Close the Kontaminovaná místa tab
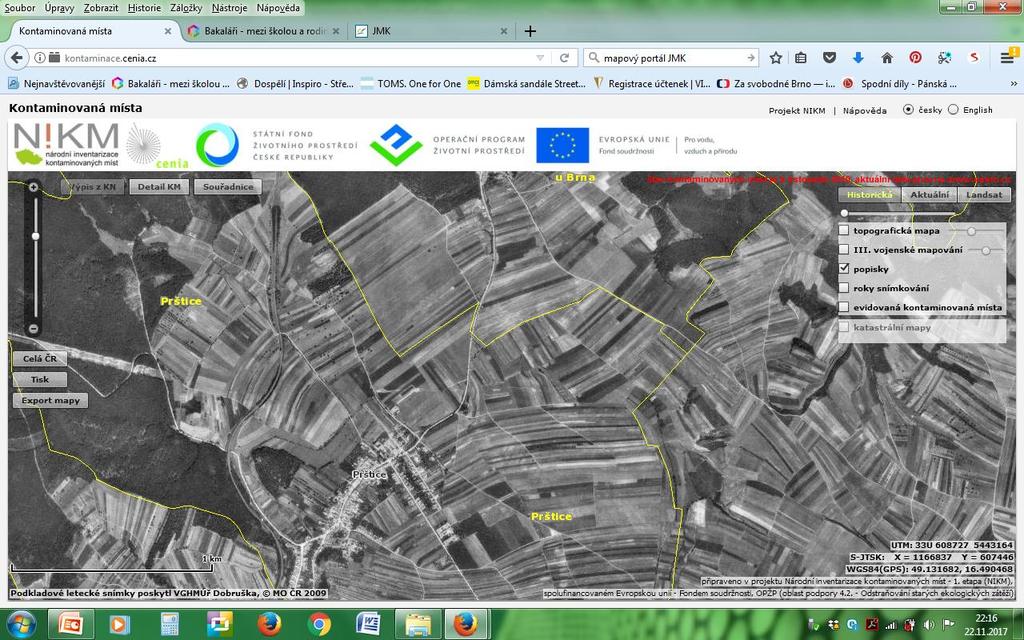The image size is (1024, 640). (x=168, y=31)
